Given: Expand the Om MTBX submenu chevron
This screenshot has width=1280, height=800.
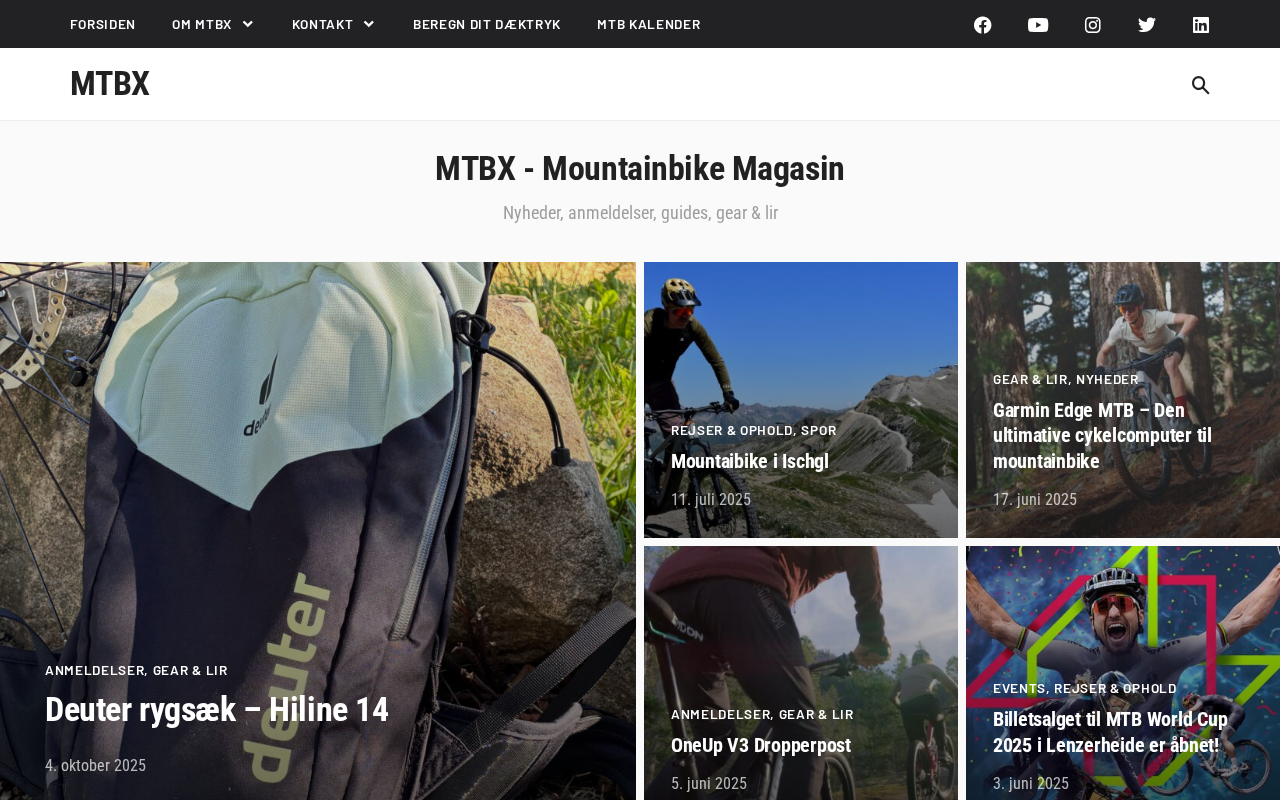Looking at the screenshot, I should [248, 24].
